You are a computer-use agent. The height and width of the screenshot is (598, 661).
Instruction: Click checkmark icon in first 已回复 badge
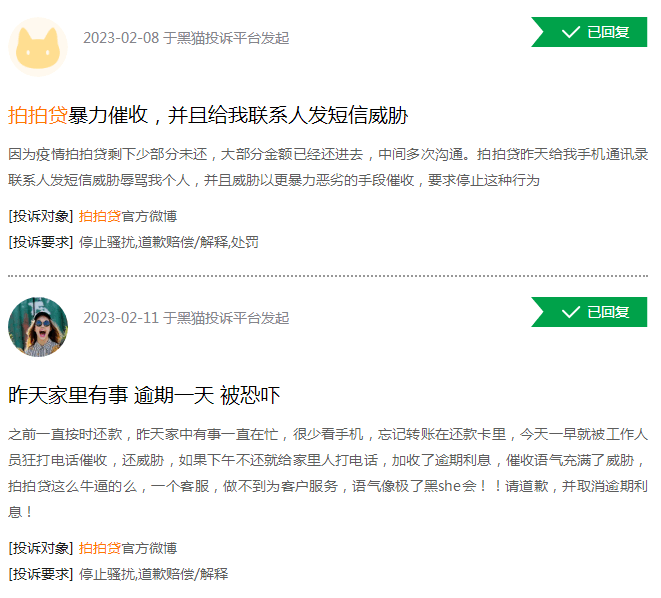[x=571, y=32]
